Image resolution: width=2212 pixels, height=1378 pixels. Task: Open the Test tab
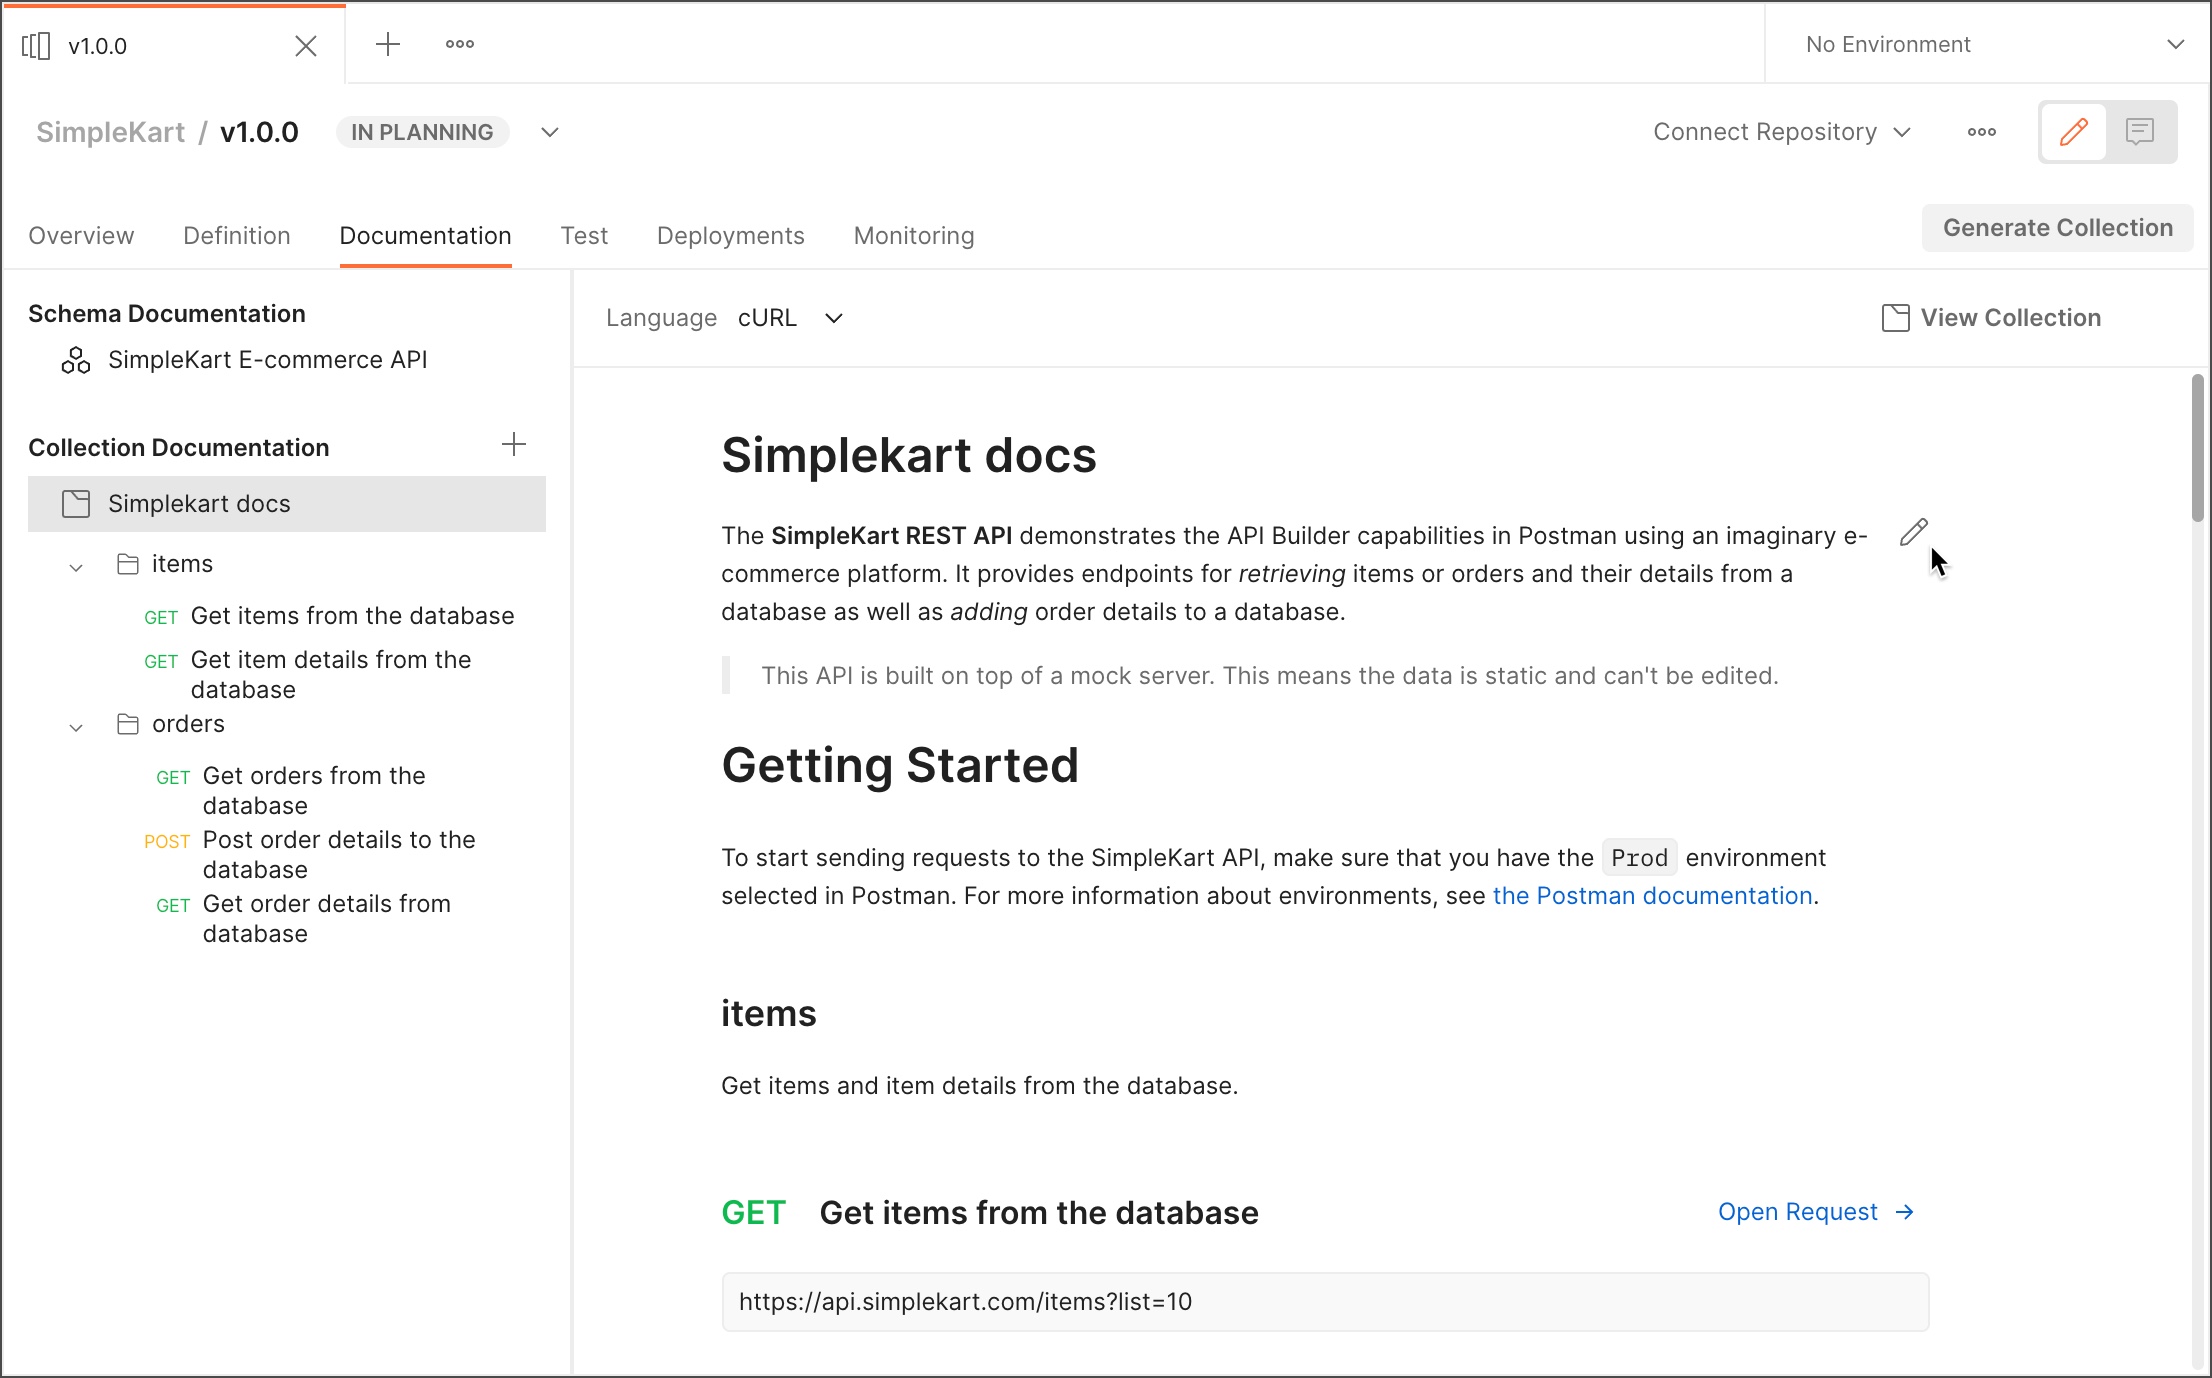point(584,236)
